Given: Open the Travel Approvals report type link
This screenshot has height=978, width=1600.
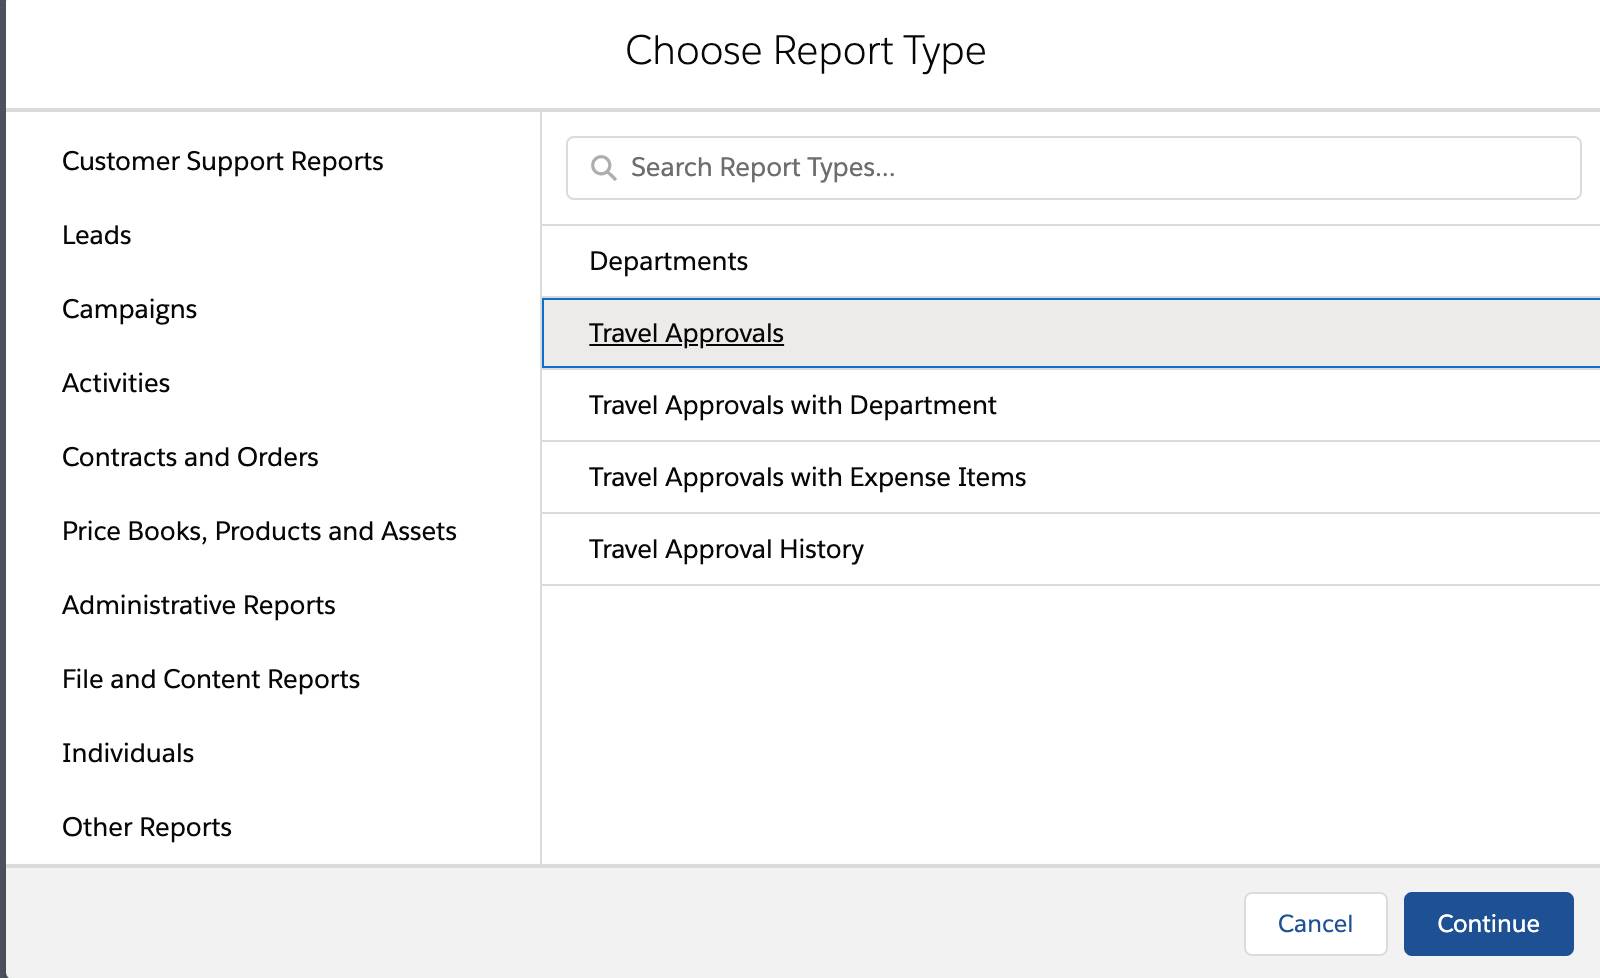Looking at the screenshot, I should click(686, 333).
